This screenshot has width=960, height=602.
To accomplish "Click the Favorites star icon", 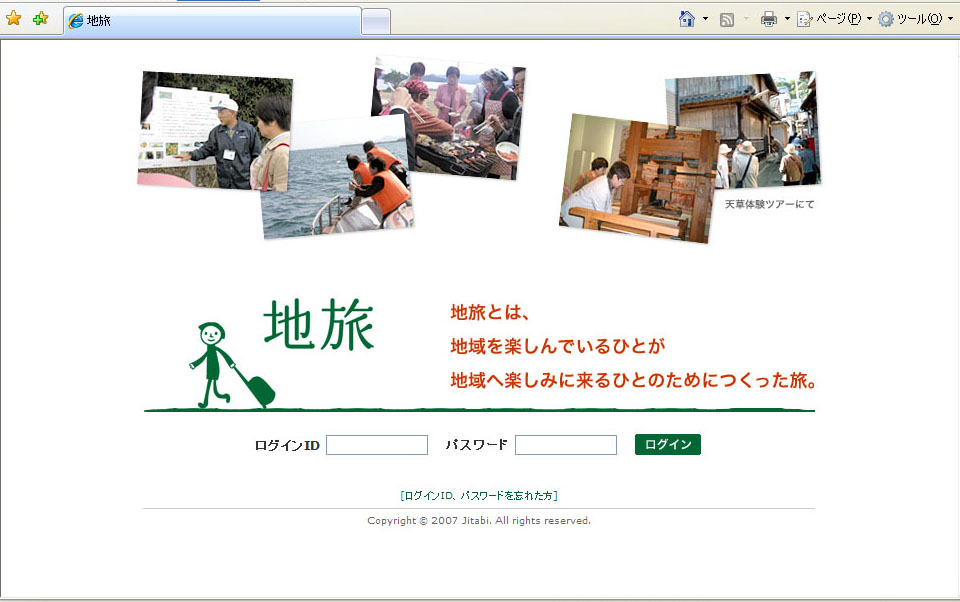I will (x=13, y=18).
